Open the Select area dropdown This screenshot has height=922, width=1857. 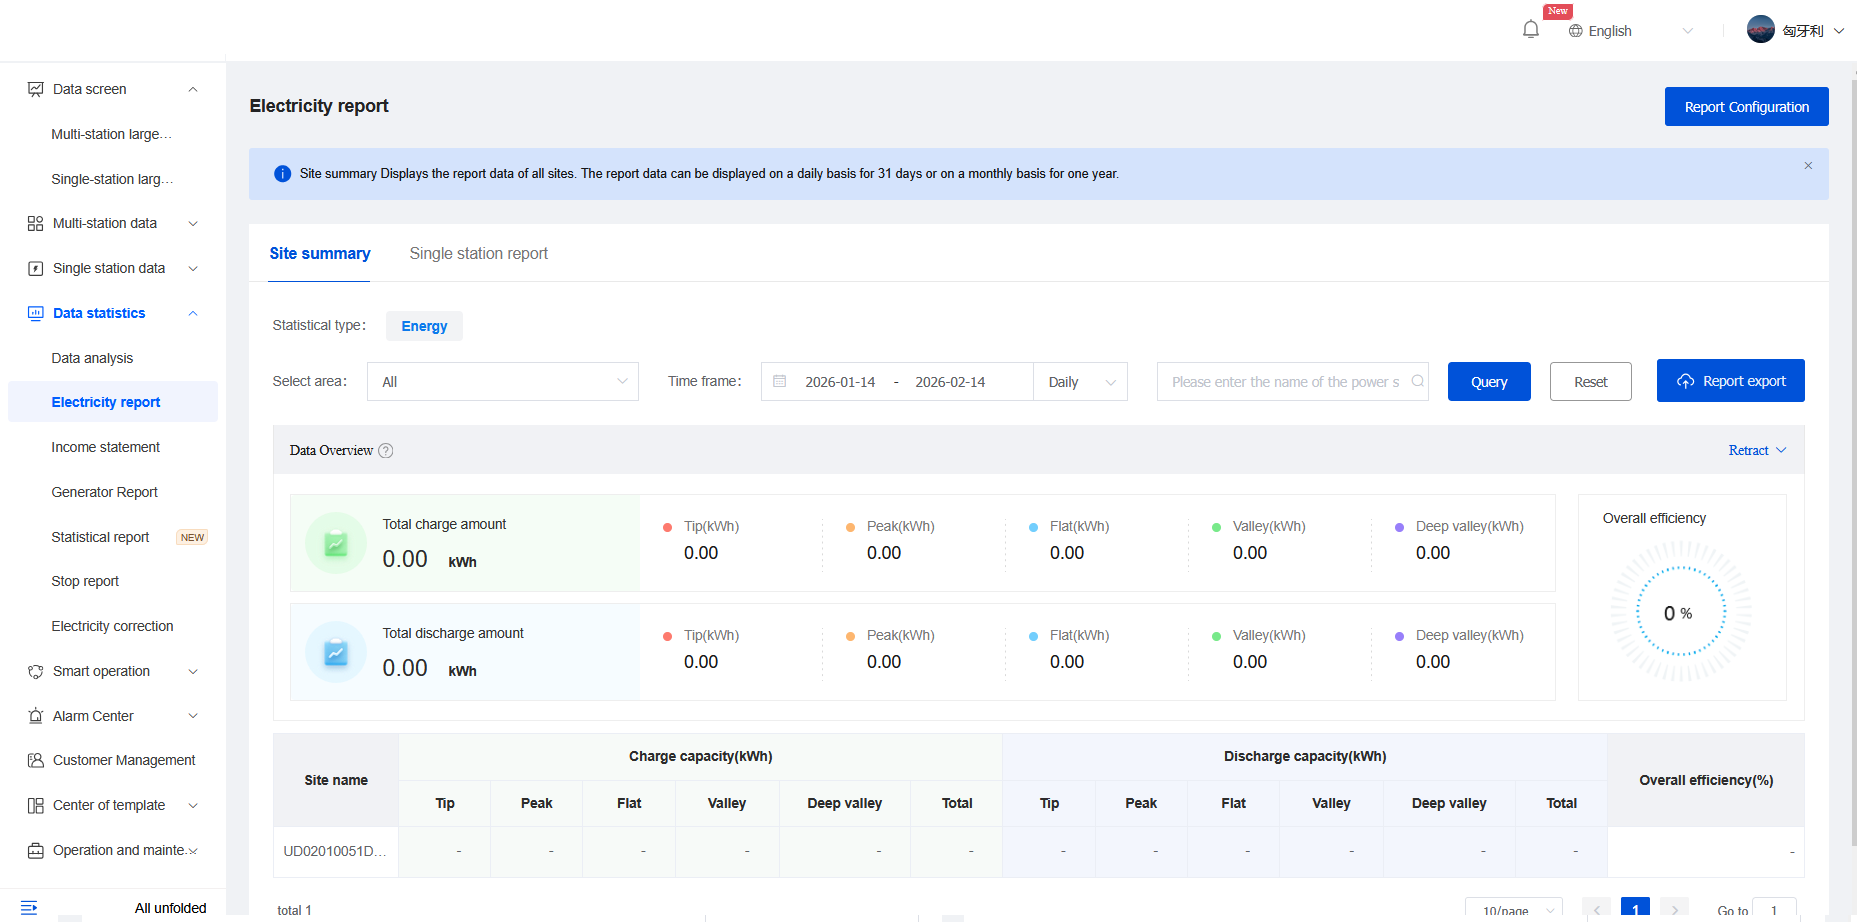coord(502,382)
